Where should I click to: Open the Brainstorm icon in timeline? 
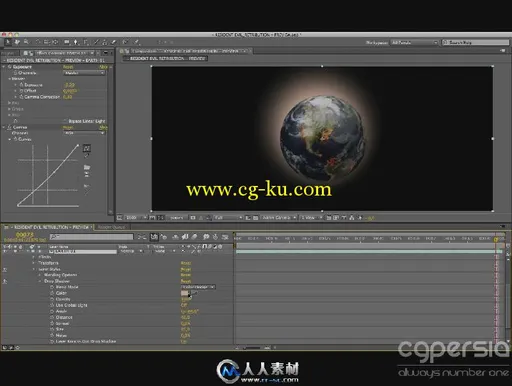click(206, 237)
